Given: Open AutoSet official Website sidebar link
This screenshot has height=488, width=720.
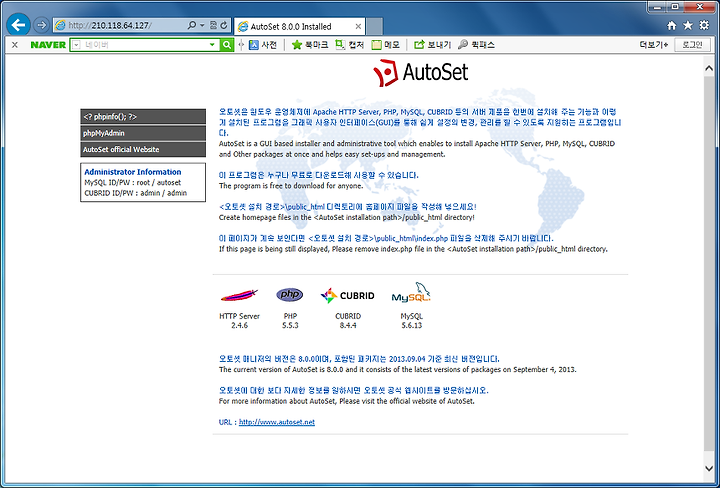Looking at the screenshot, I should pyautogui.click(x=143, y=149).
